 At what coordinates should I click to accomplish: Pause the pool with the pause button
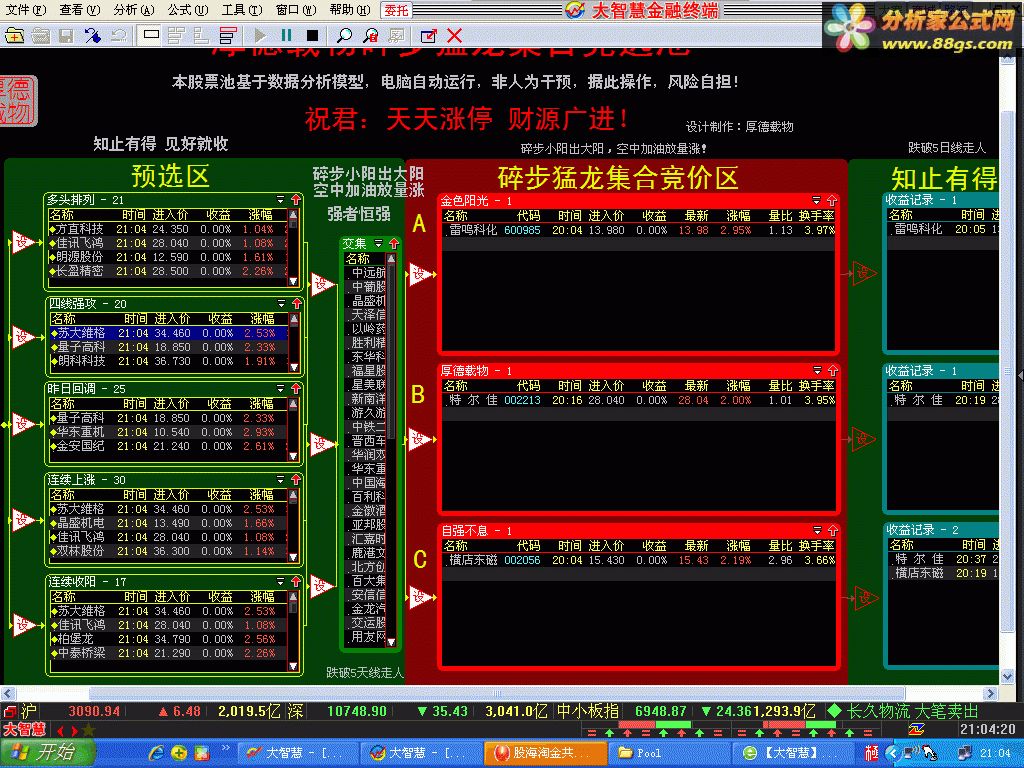pos(286,35)
